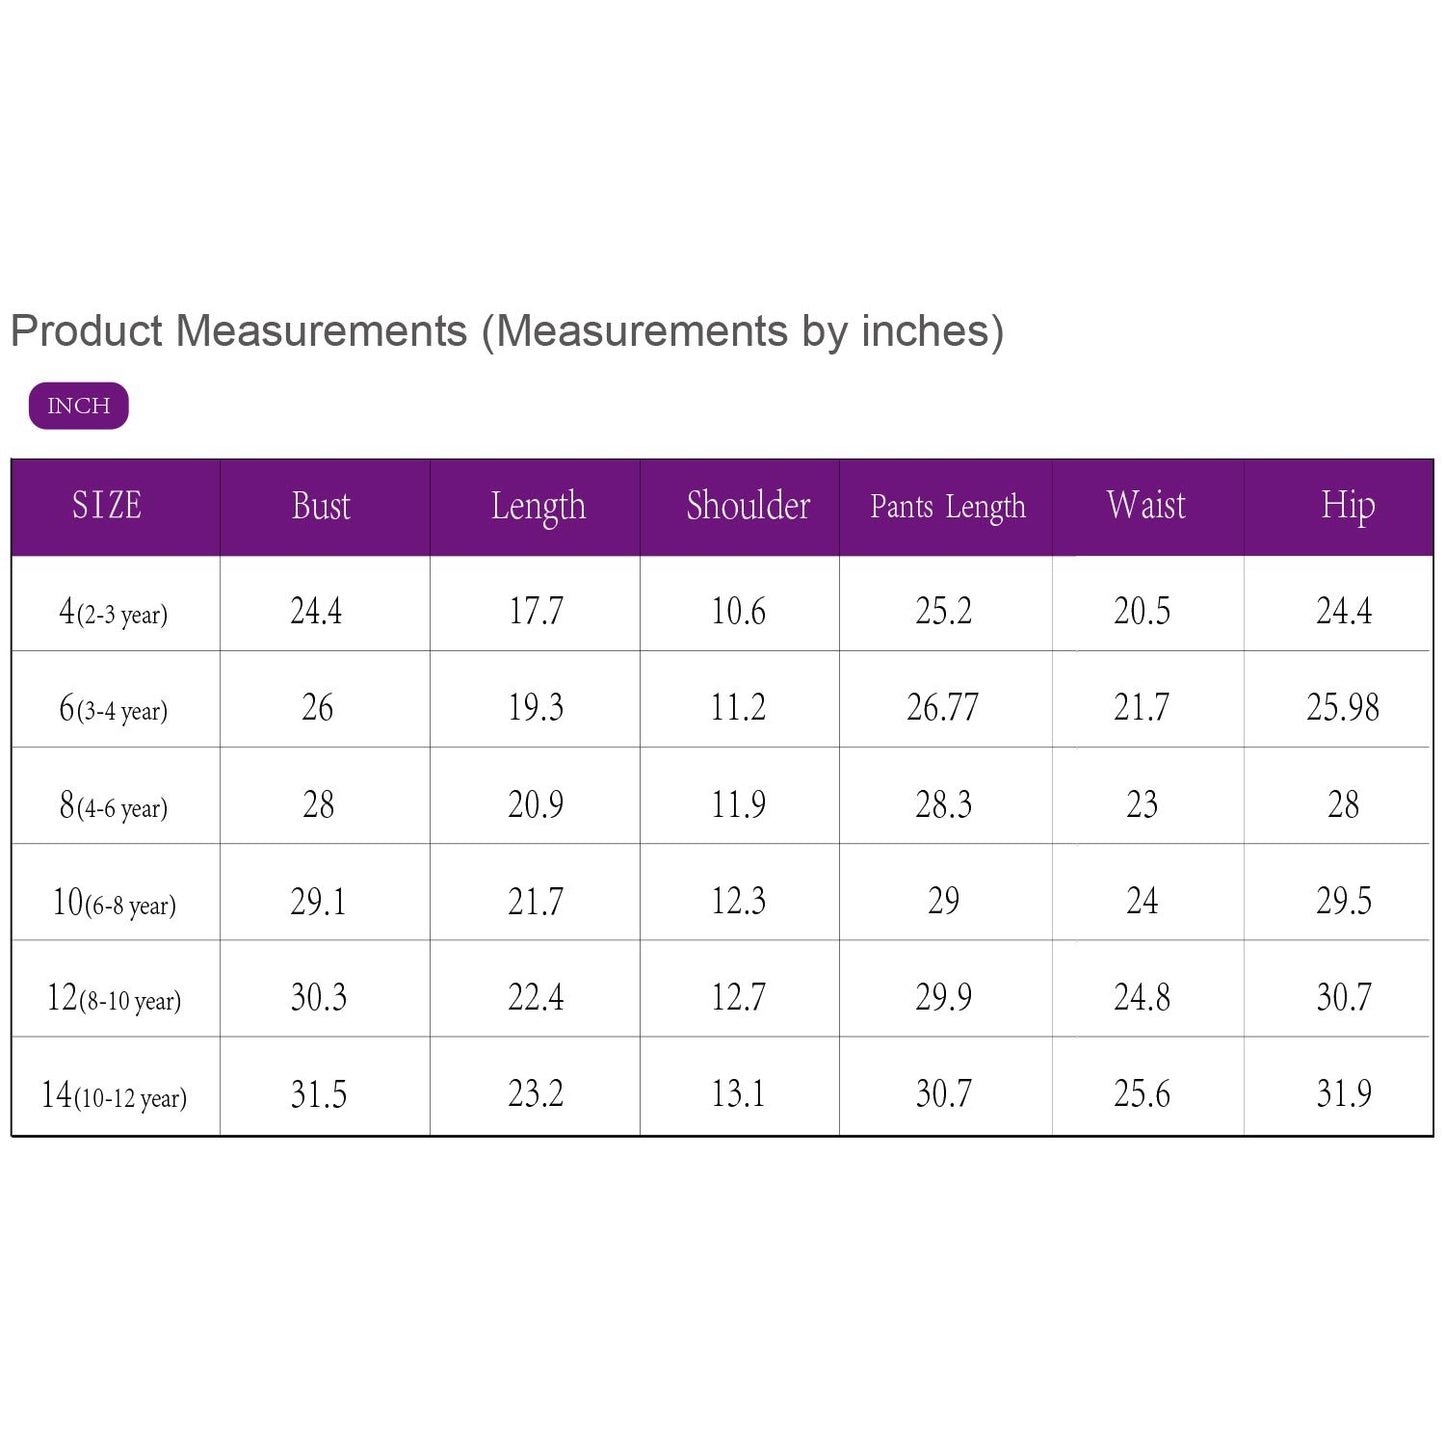Click the Pants Length column header
This screenshot has height=1445, width=1445.
click(x=947, y=507)
